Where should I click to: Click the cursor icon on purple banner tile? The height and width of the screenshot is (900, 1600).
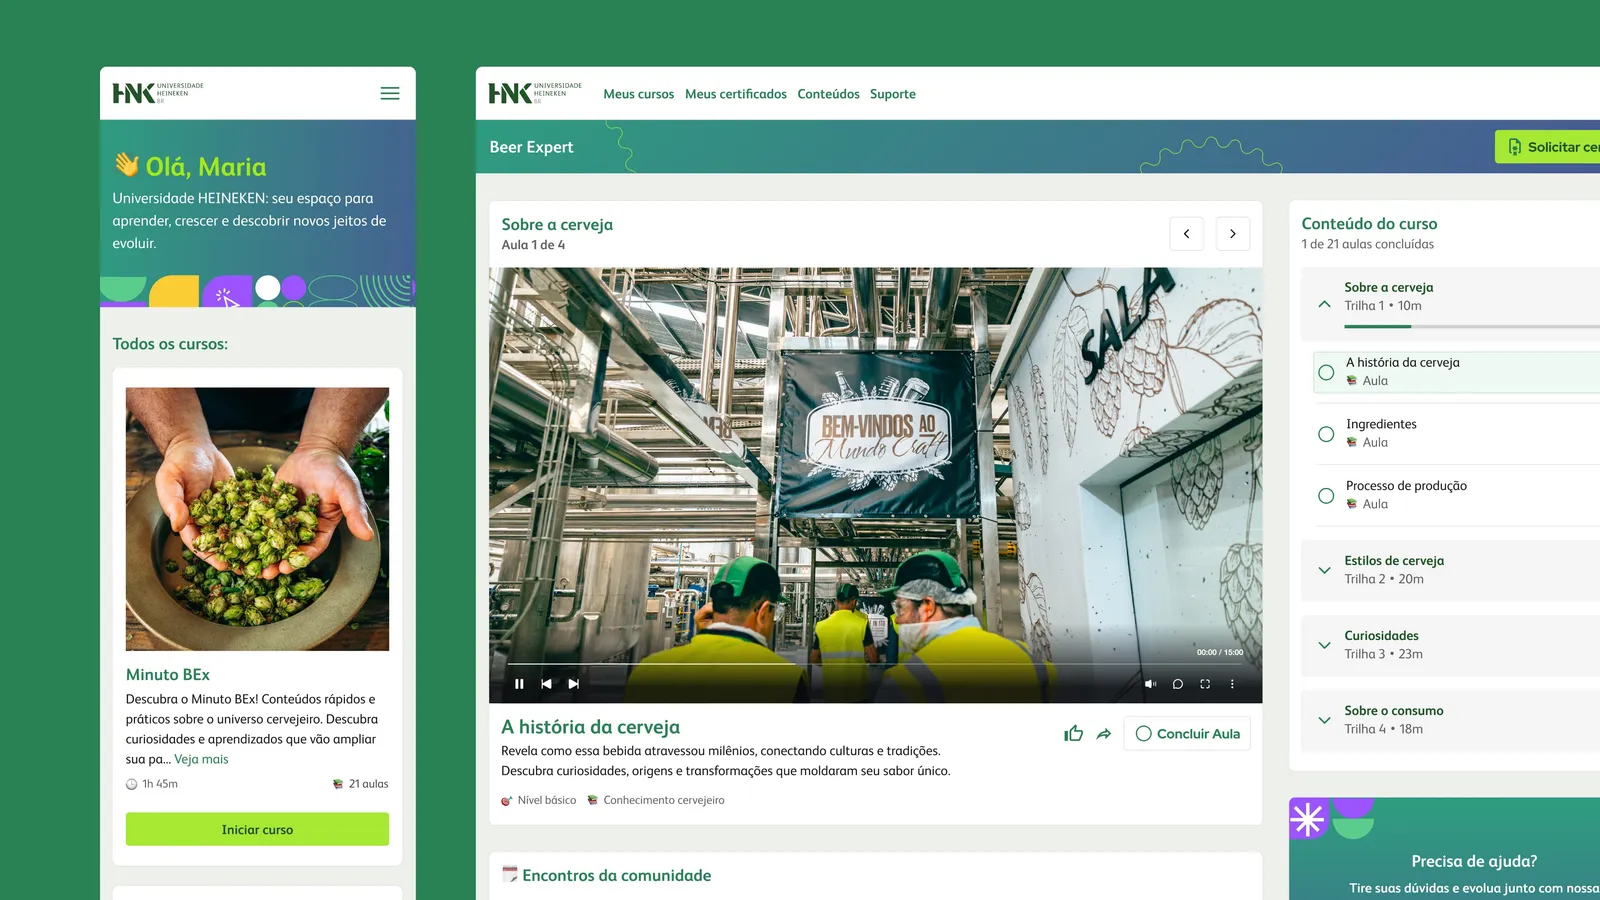pyautogui.click(x=226, y=297)
